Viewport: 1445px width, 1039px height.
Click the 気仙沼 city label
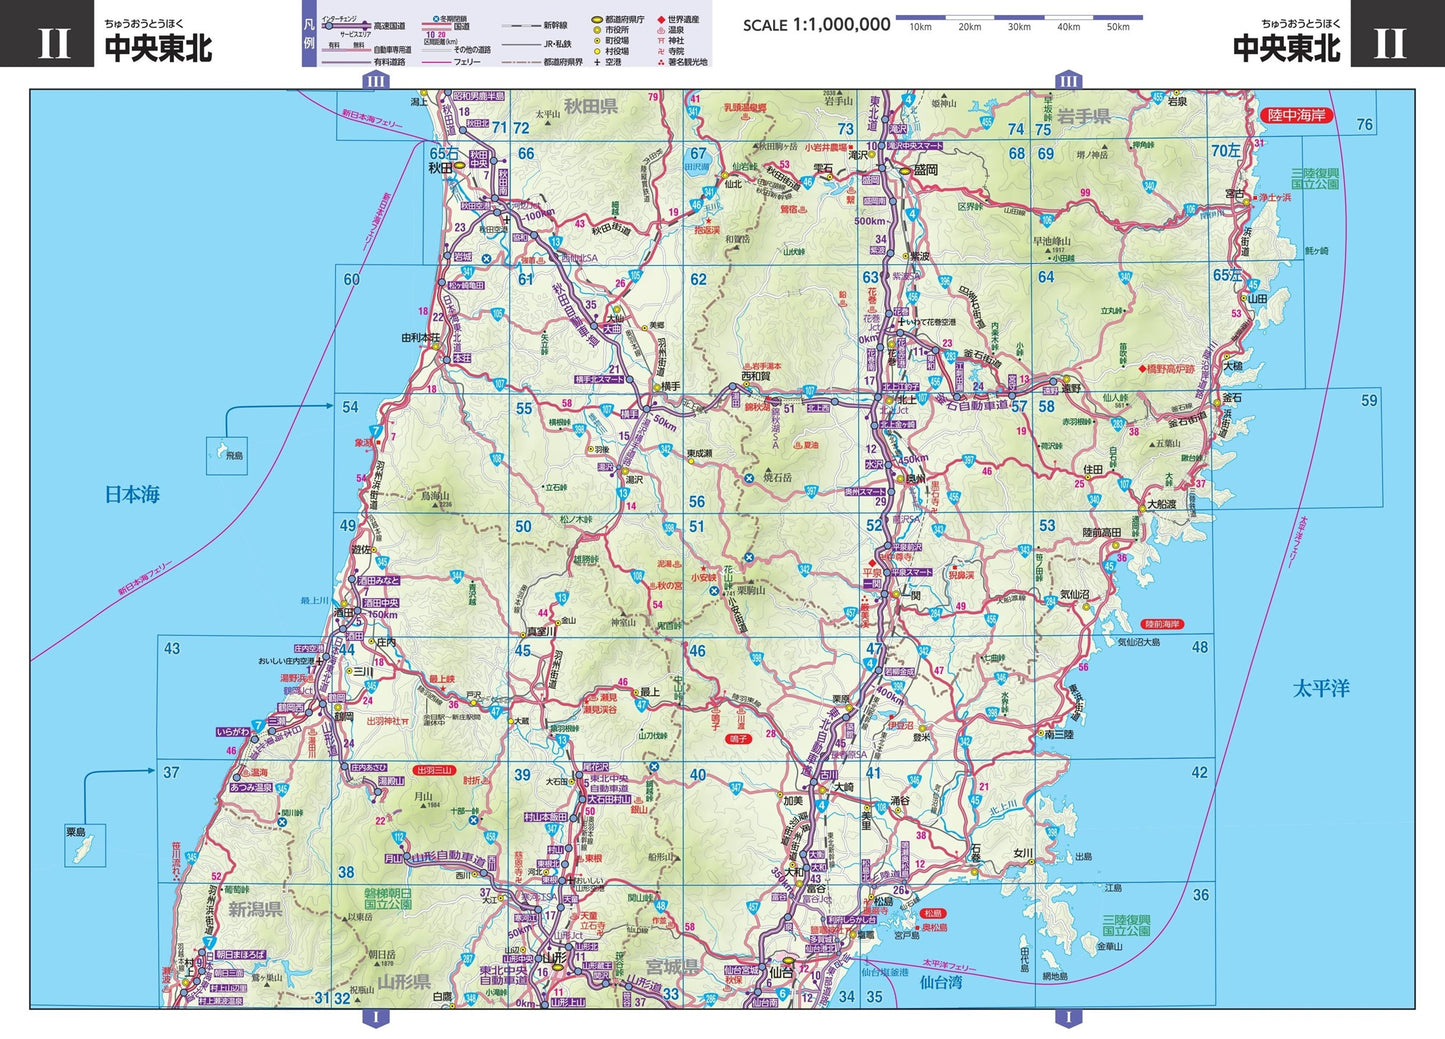[x=1075, y=594]
